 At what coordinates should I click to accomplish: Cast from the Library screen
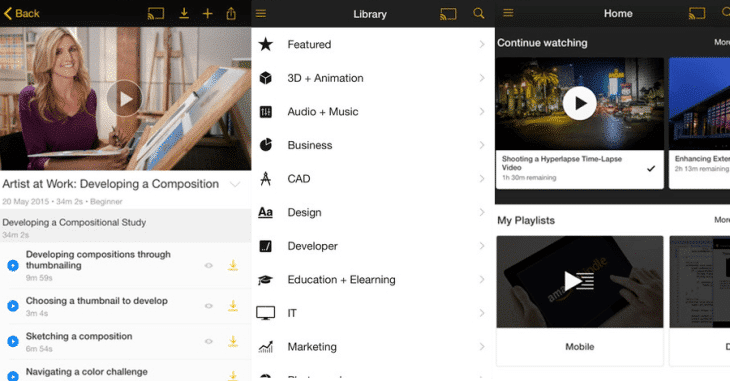click(x=448, y=14)
